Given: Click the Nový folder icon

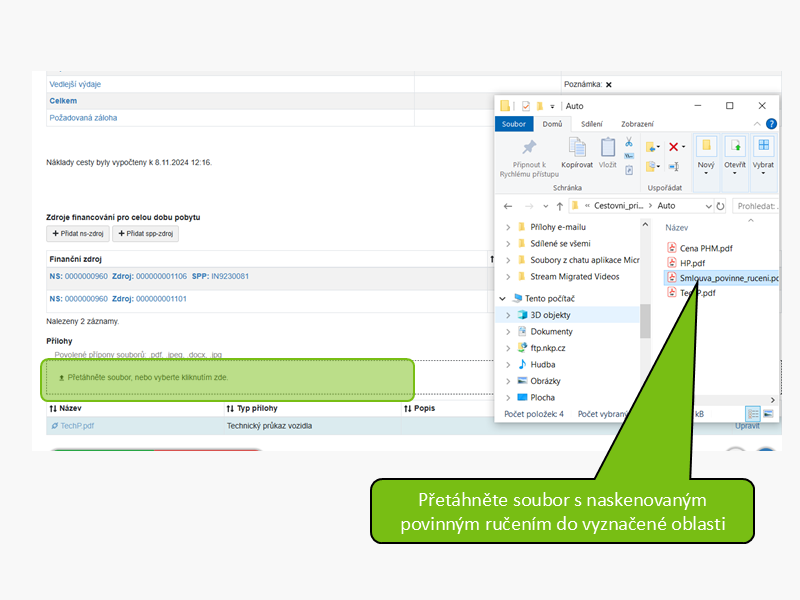Looking at the screenshot, I should coord(706,146).
